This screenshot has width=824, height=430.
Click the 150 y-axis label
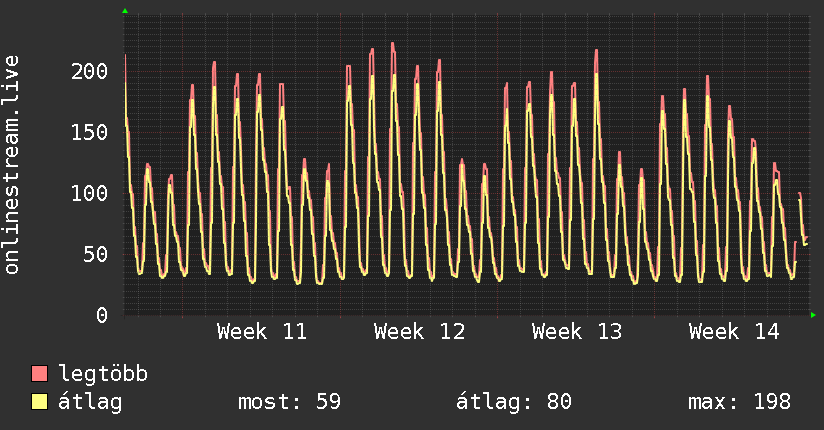(89, 132)
